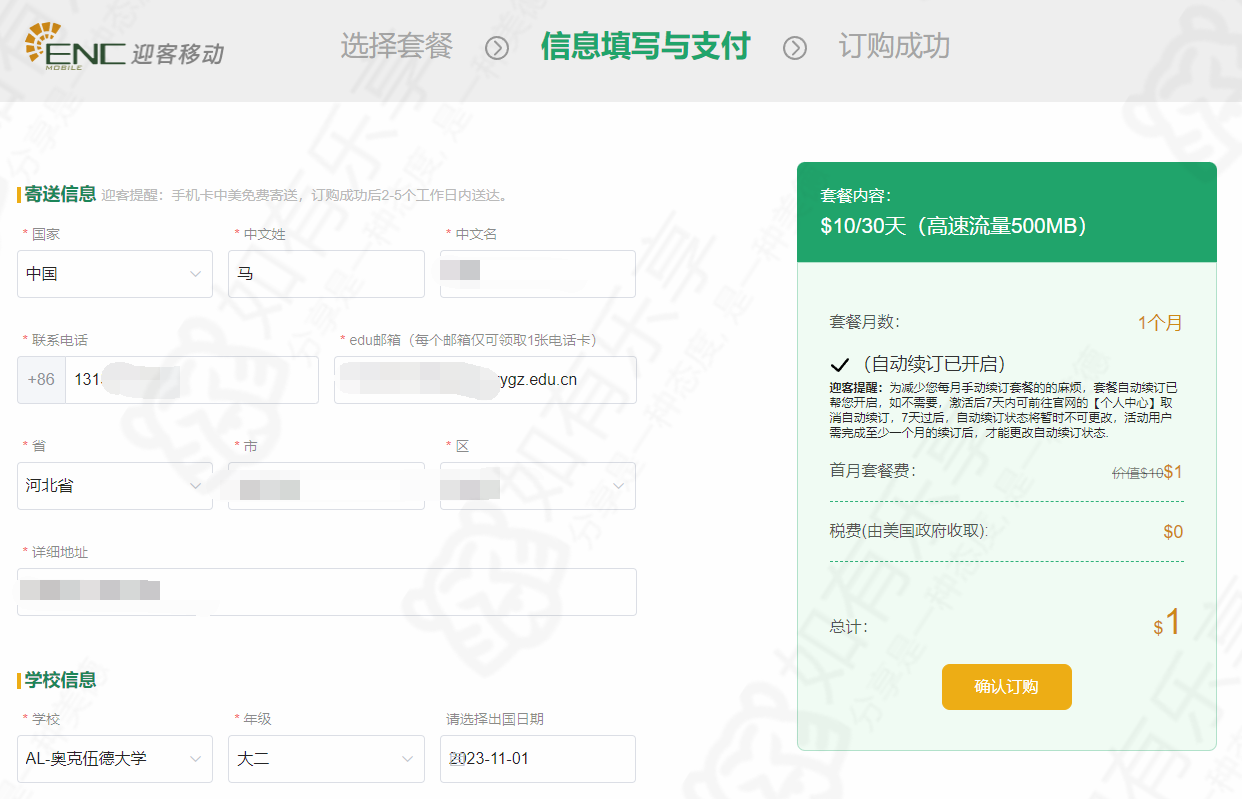
Task: Go to the 选择套餐 step
Action: coord(397,46)
